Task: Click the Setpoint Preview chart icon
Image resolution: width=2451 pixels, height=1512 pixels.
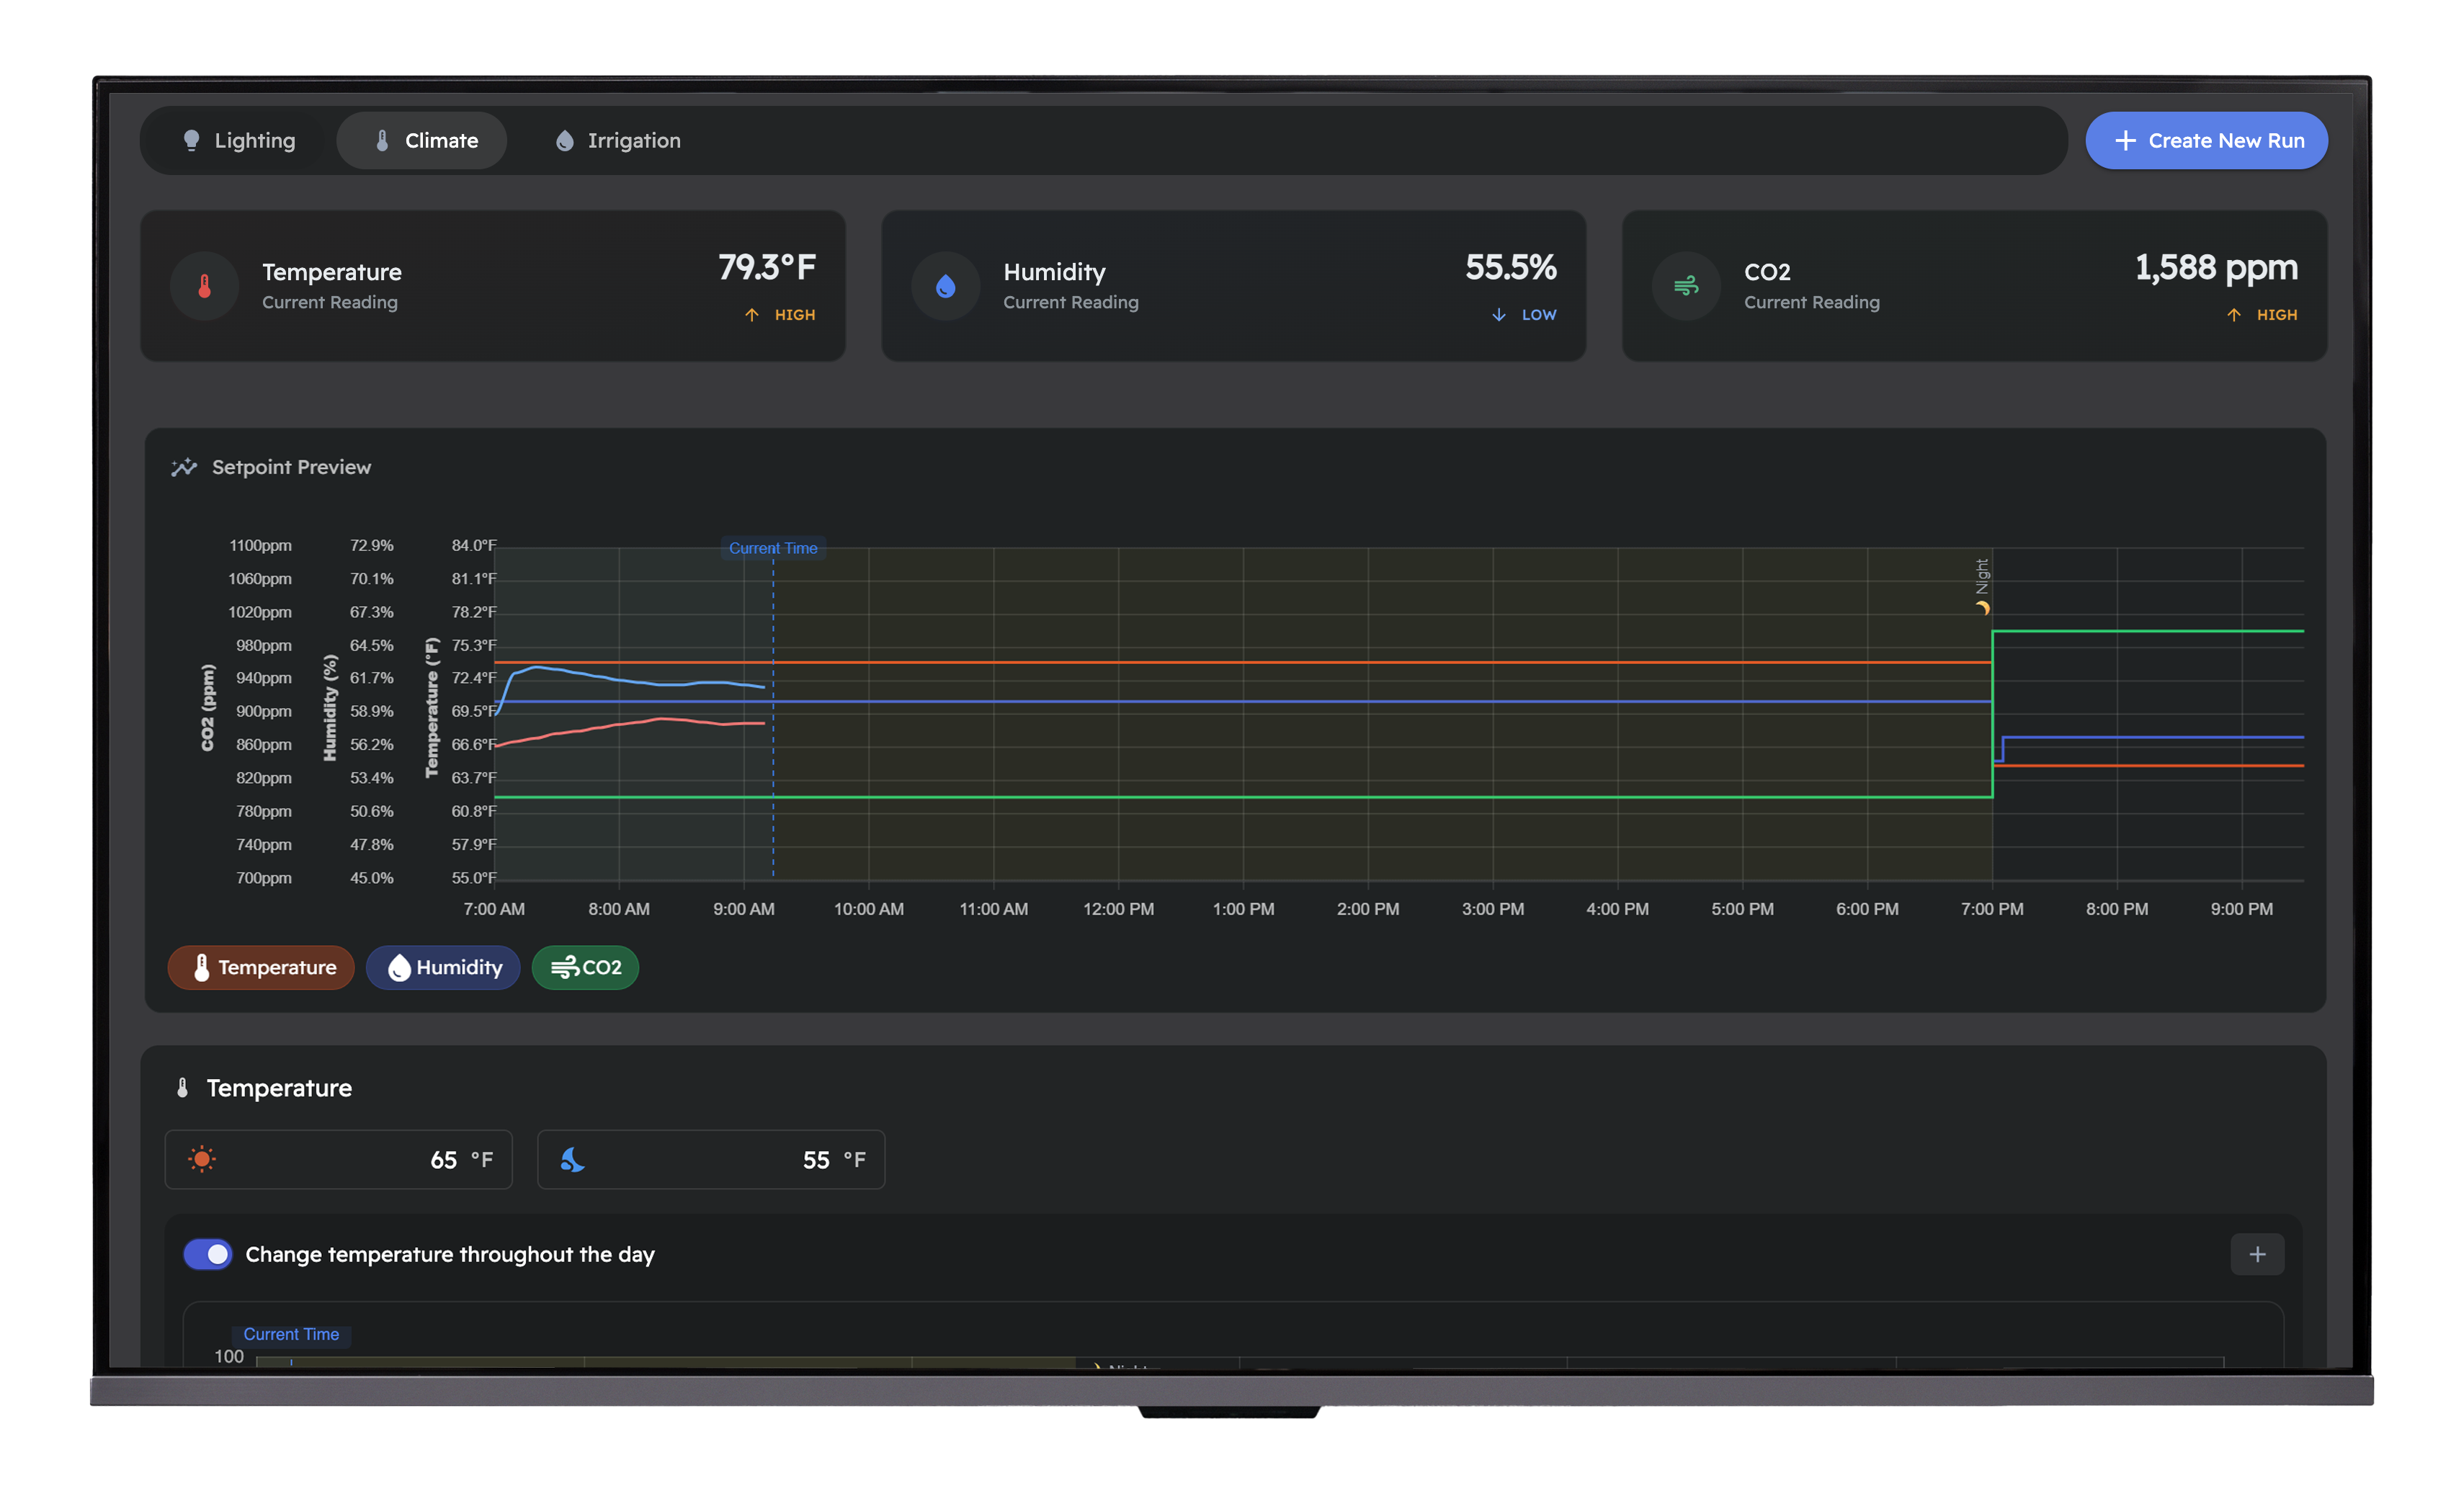Action: 184,467
